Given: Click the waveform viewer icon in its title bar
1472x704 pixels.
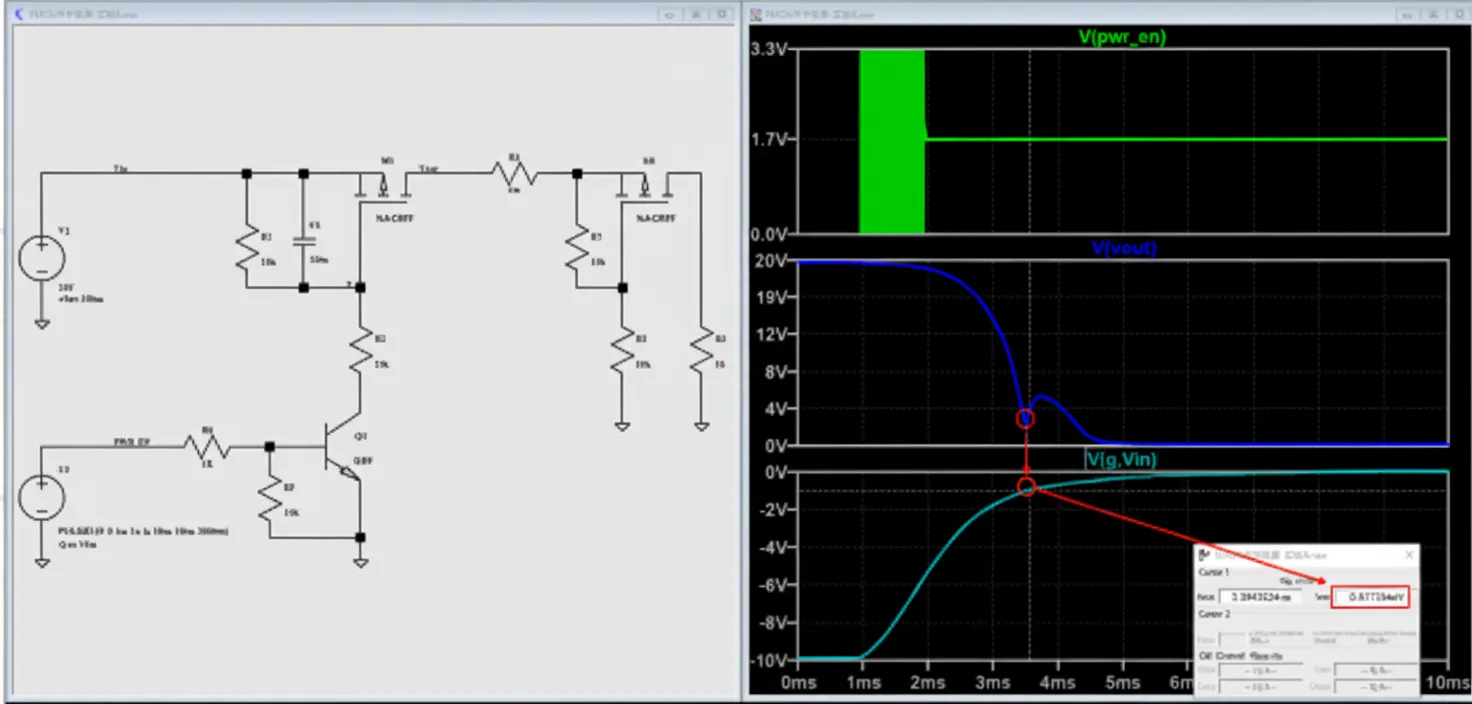Looking at the screenshot, I should [756, 14].
